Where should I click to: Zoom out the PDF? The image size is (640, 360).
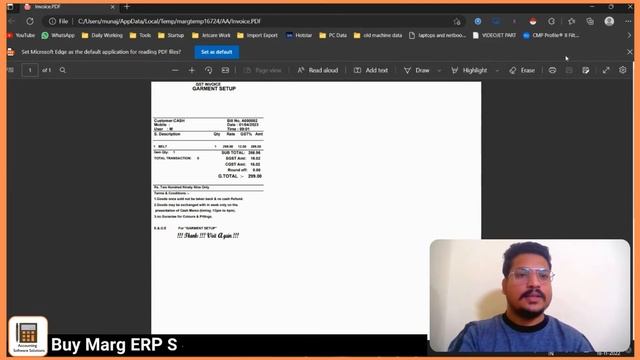pyautogui.click(x=175, y=70)
